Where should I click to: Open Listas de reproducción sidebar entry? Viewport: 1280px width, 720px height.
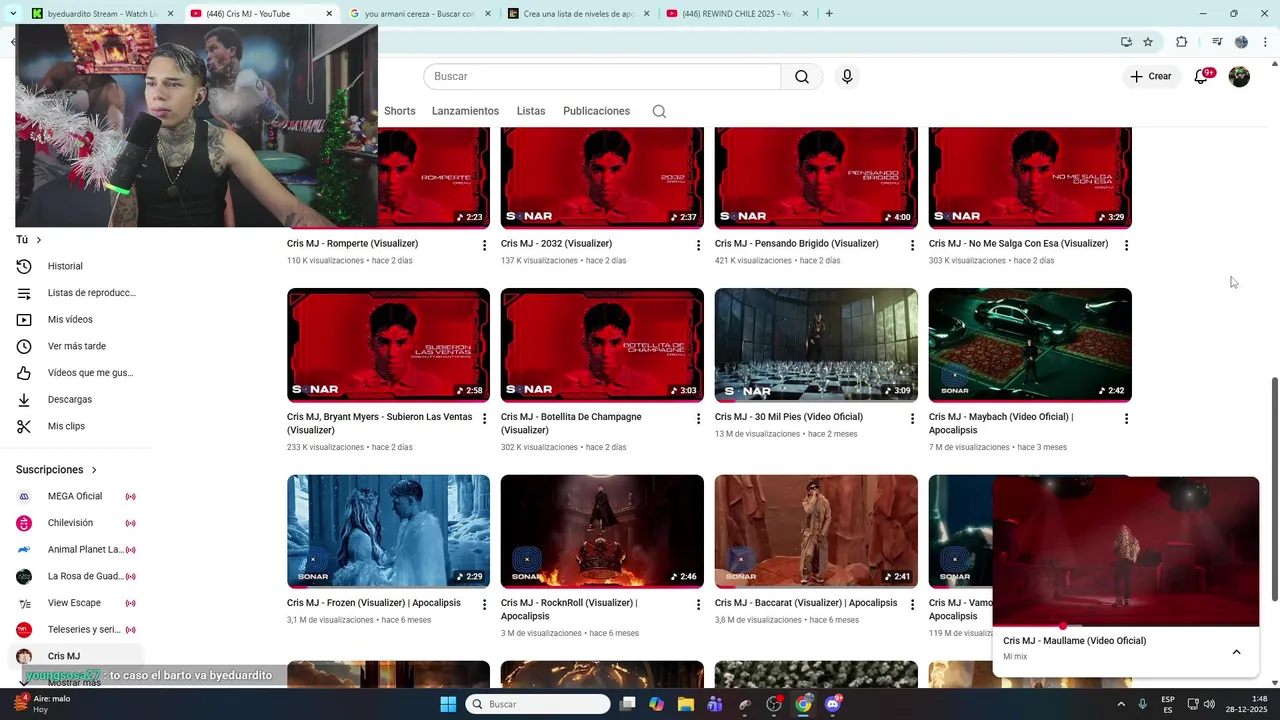tap(78, 293)
